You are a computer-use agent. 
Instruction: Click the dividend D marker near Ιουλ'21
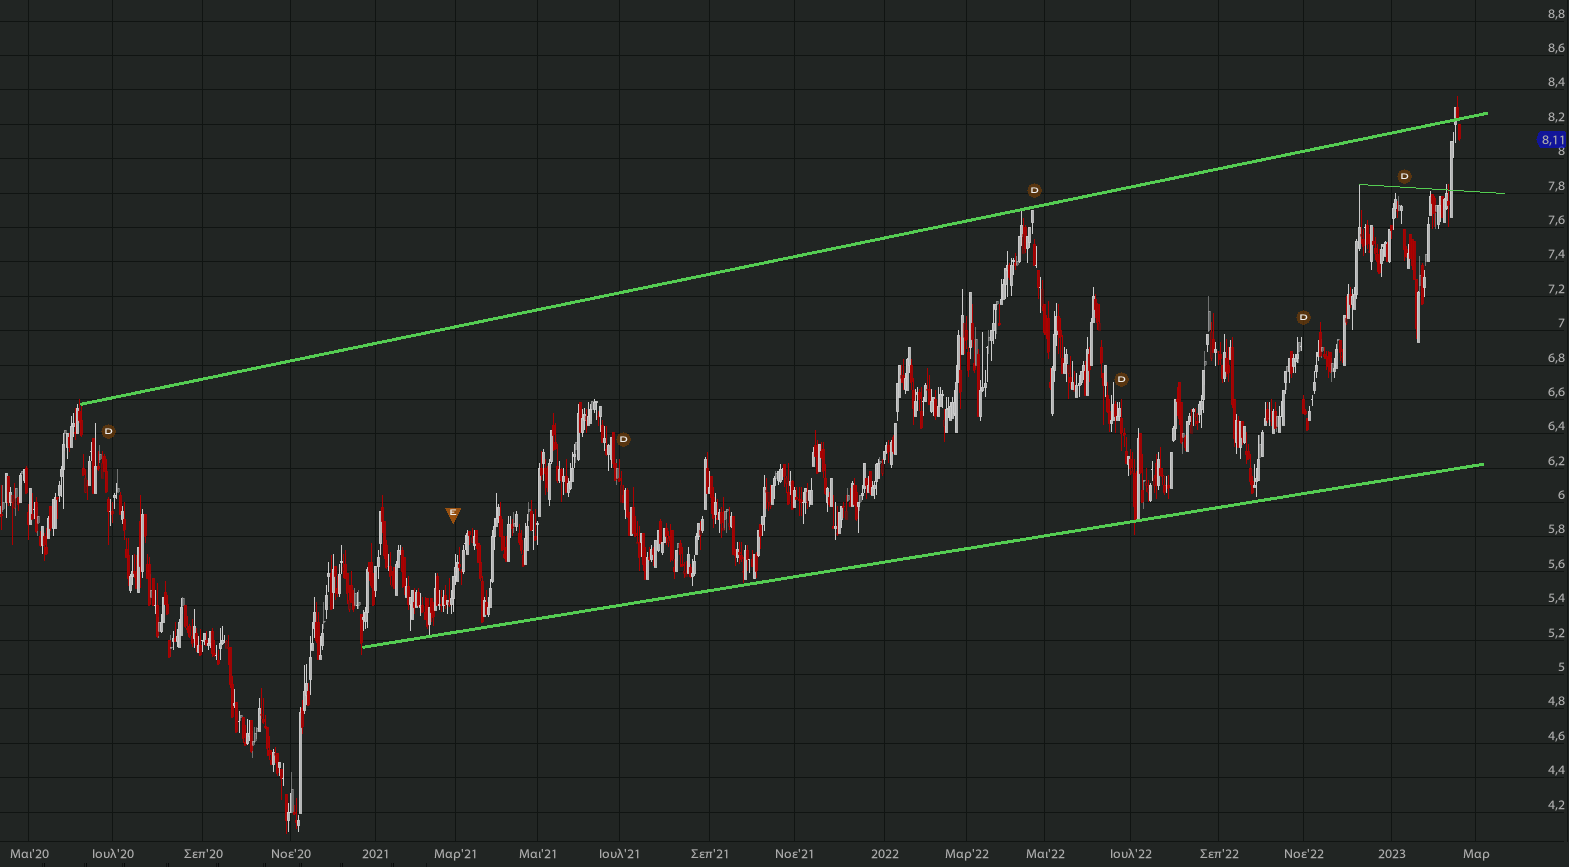pyautogui.click(x=624, y=439)
